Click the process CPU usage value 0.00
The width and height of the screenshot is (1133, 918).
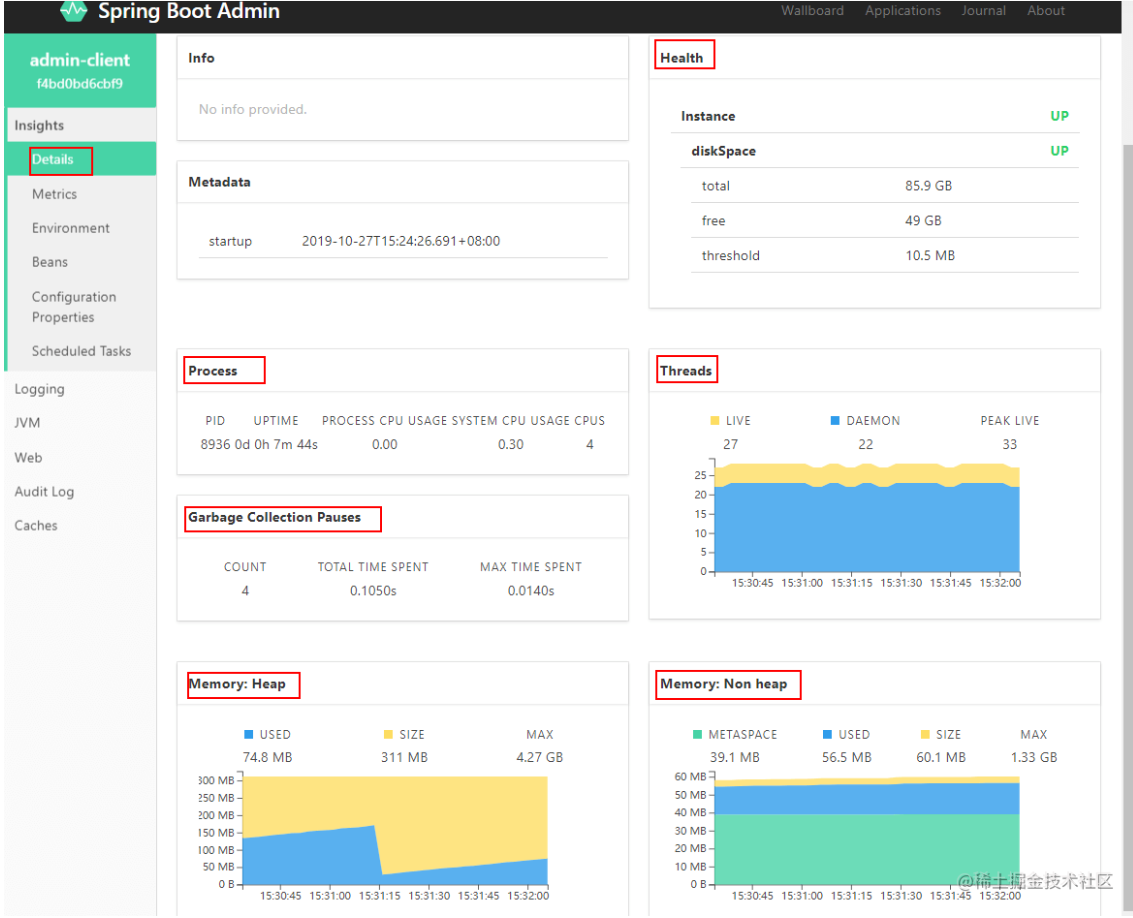pyautogui.click(x=384, y=445)
